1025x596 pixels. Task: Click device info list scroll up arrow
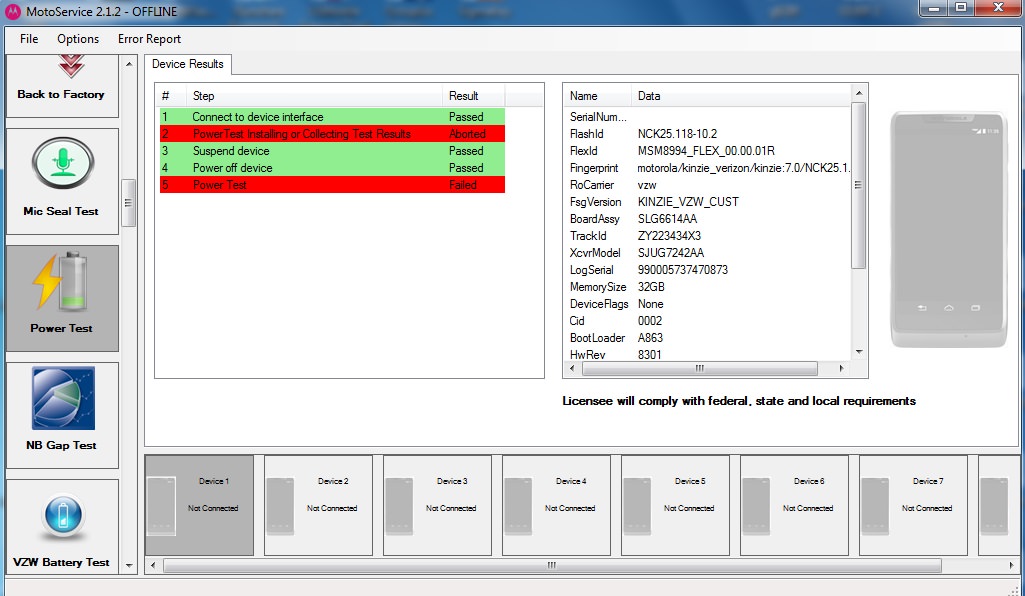tap(859, 93)
